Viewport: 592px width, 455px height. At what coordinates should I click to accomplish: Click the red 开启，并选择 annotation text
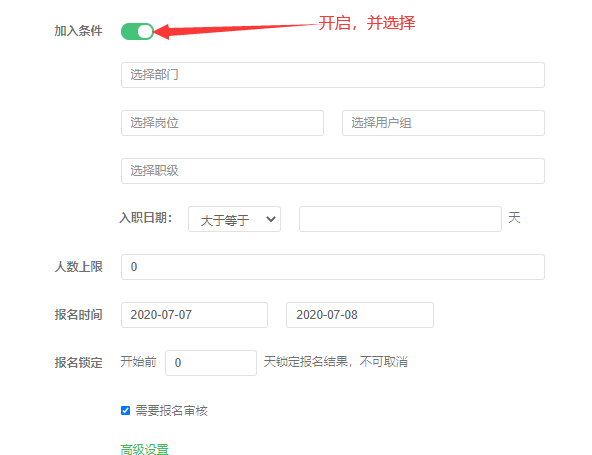point(367,23)
